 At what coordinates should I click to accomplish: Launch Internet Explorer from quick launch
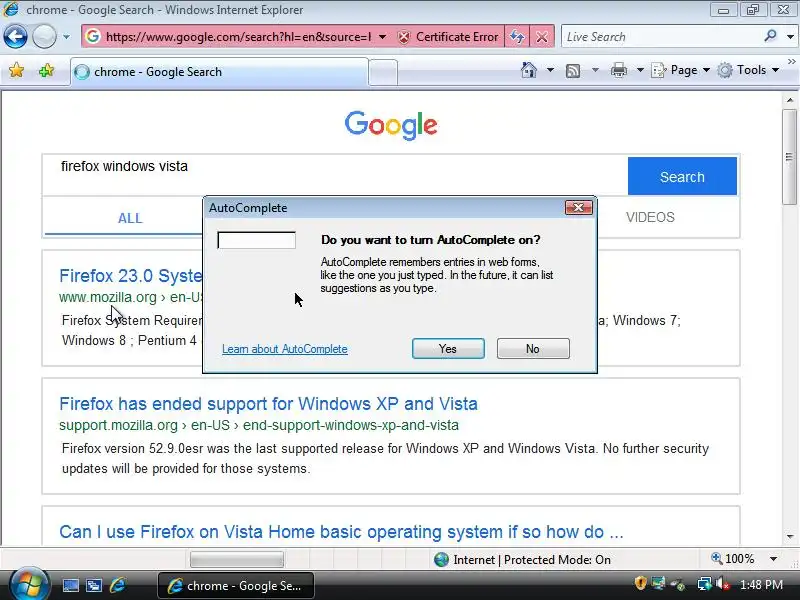pos(117,585)
